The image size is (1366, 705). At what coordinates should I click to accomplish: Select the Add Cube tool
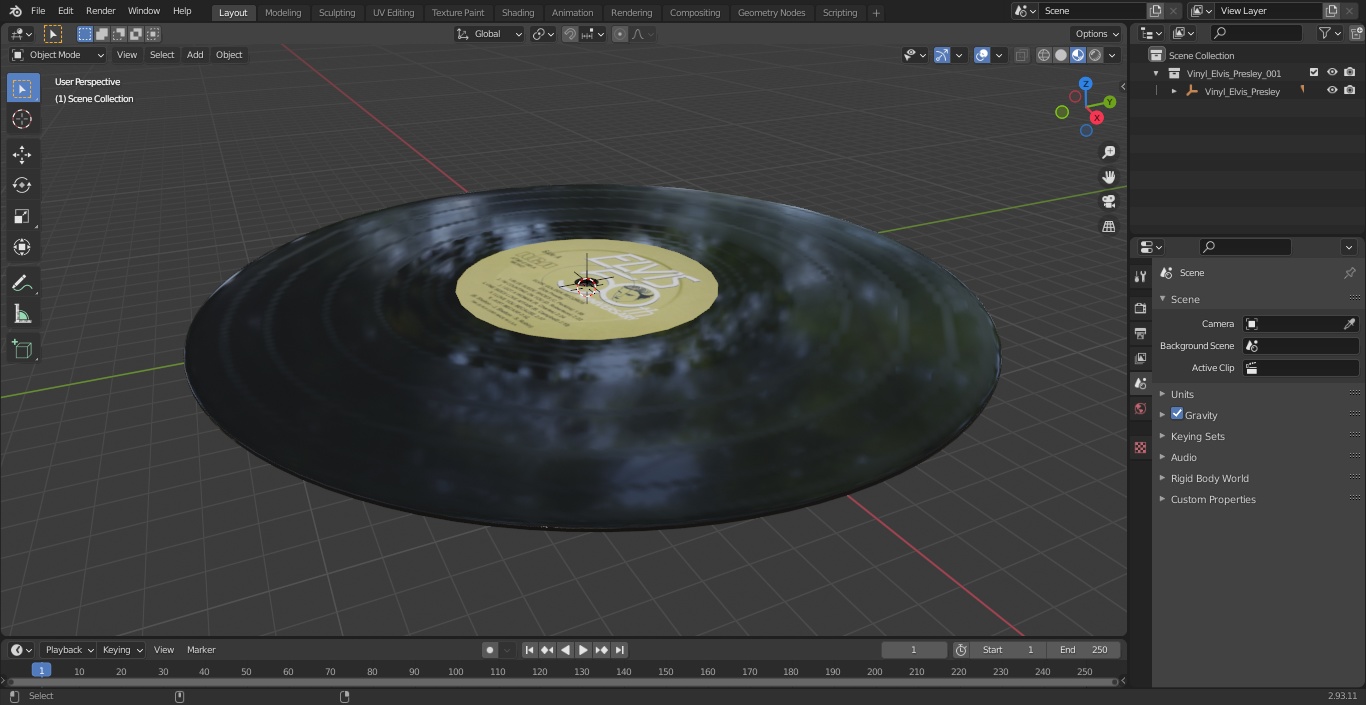pyautogui.click(x=22, y=350)
